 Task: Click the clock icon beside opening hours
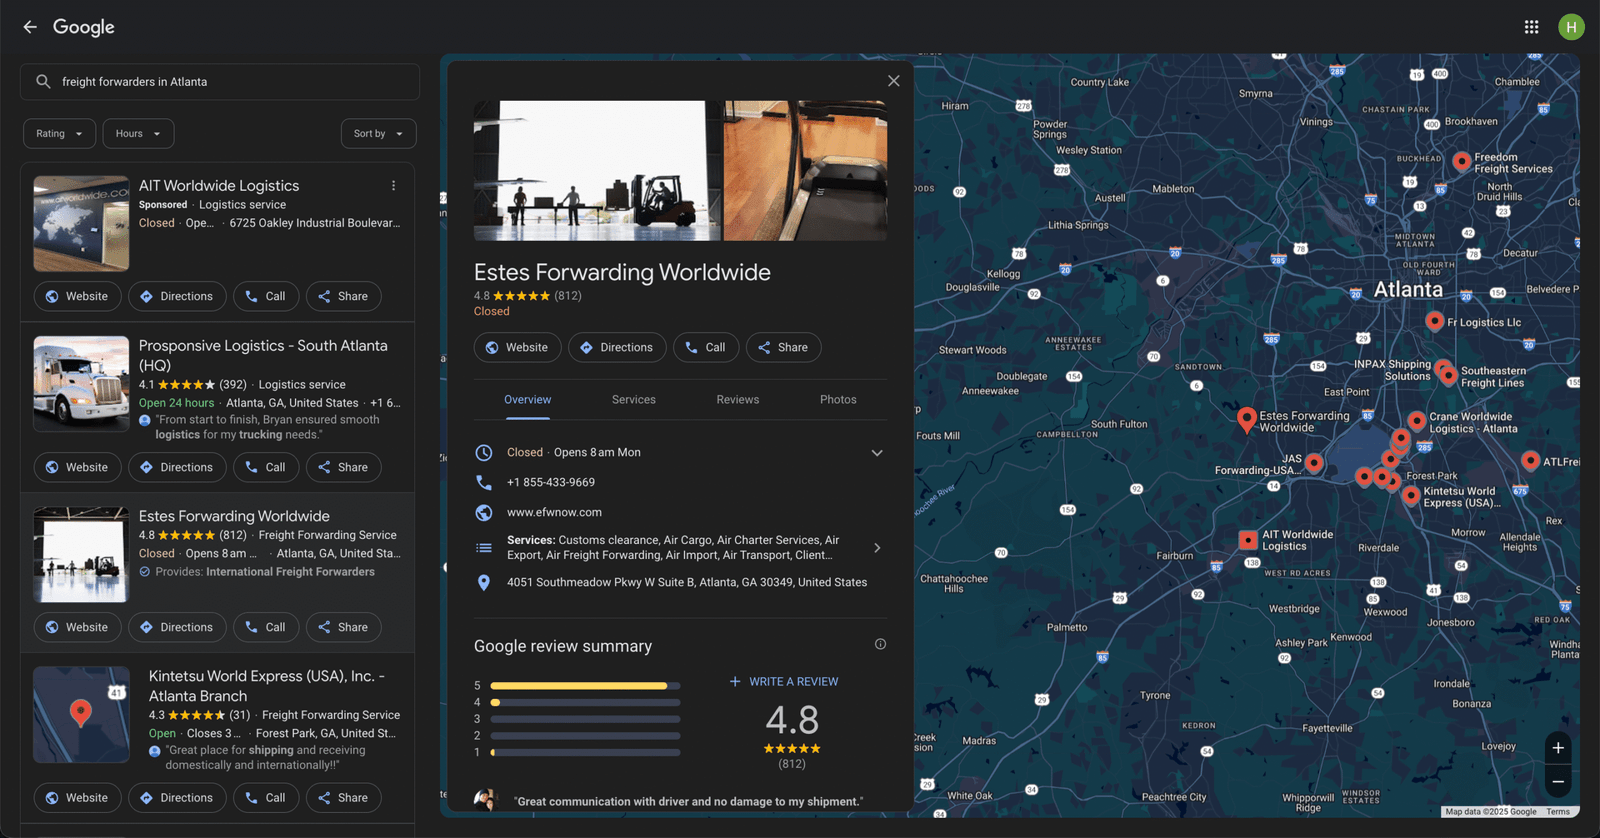click(484, 453)
